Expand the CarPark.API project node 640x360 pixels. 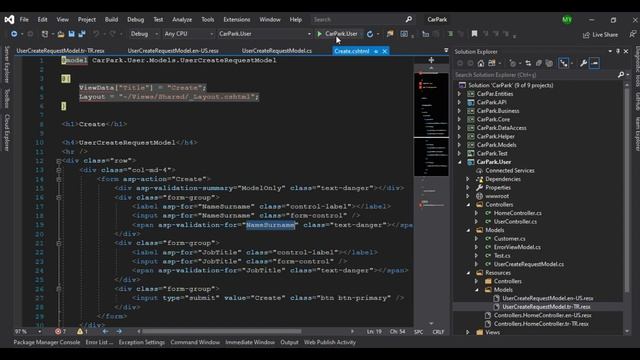click(459, 102)
